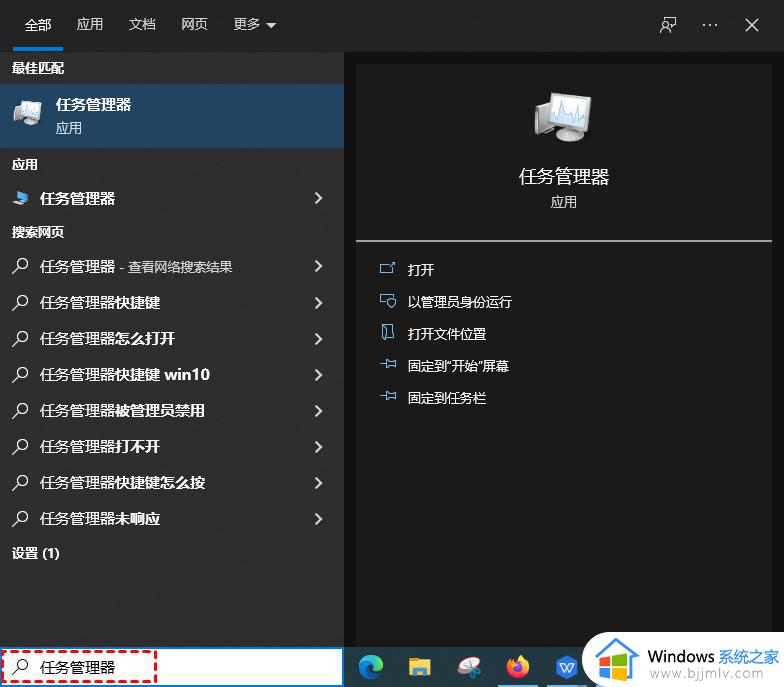This screenshot has width=784, height=687.
Task: Click the open-window icon beside 打开
Action: pos(388,268)
